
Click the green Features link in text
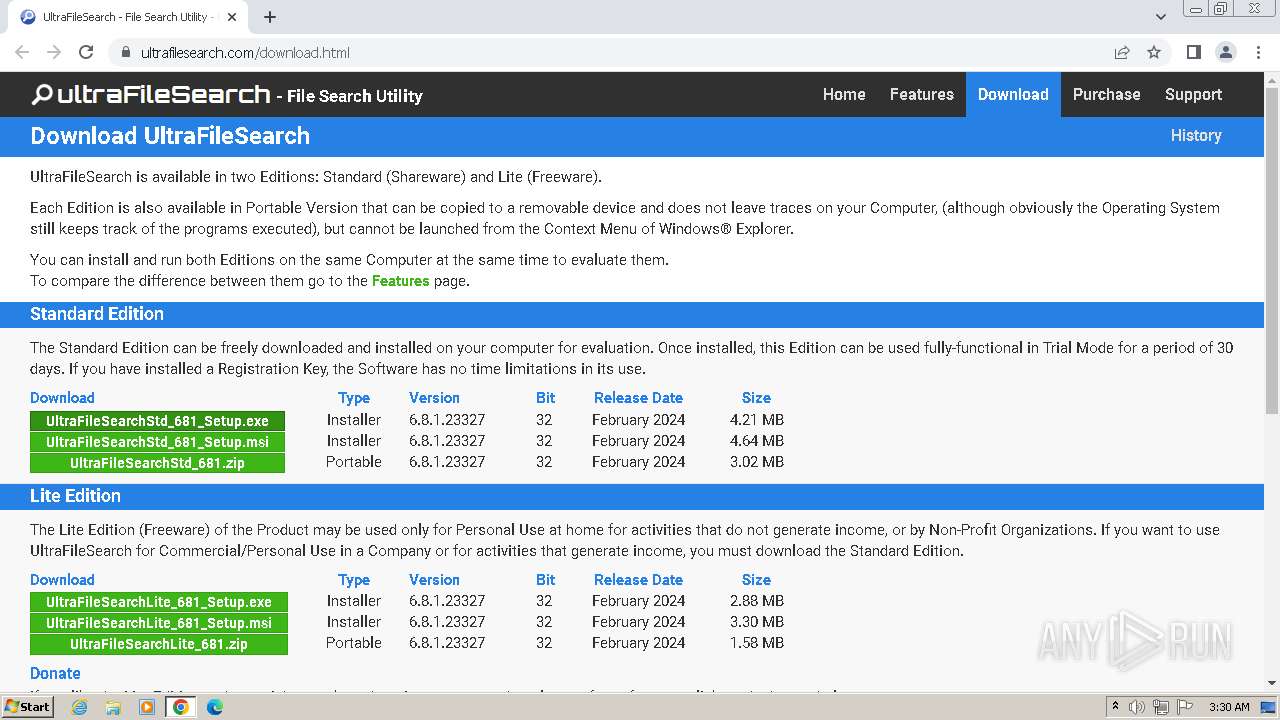(400, 281)
